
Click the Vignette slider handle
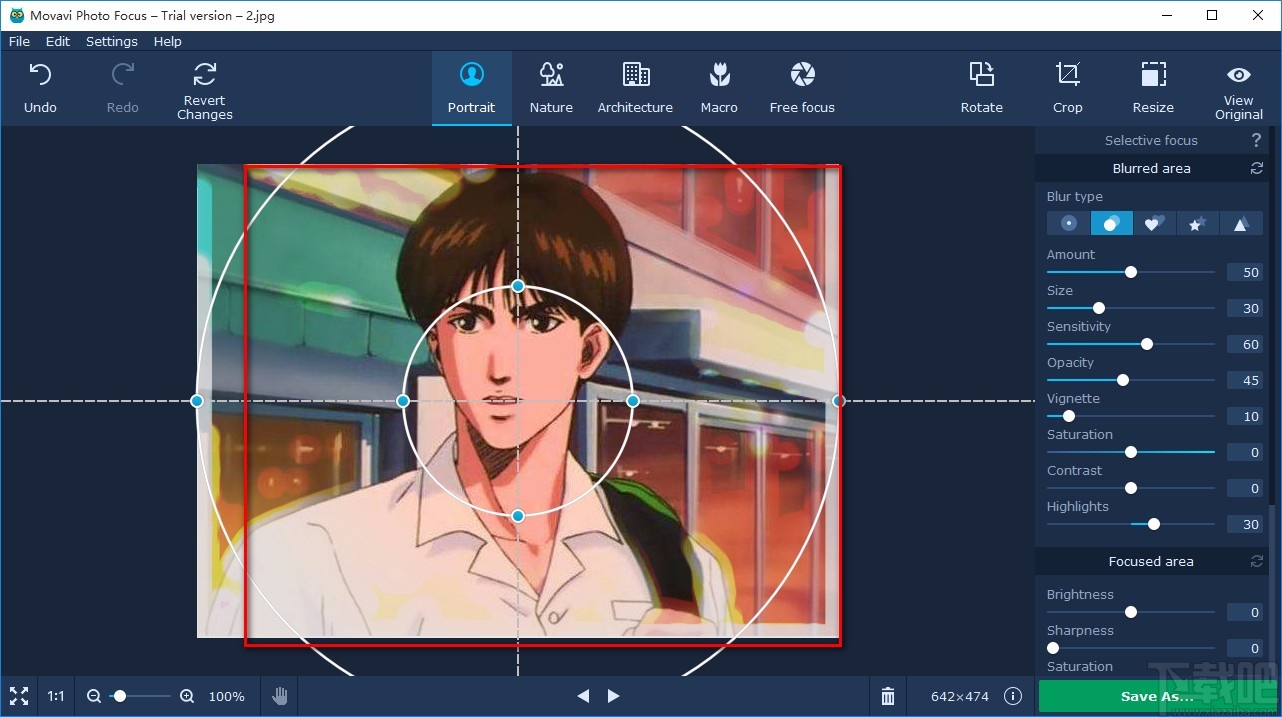point(1068,416)
